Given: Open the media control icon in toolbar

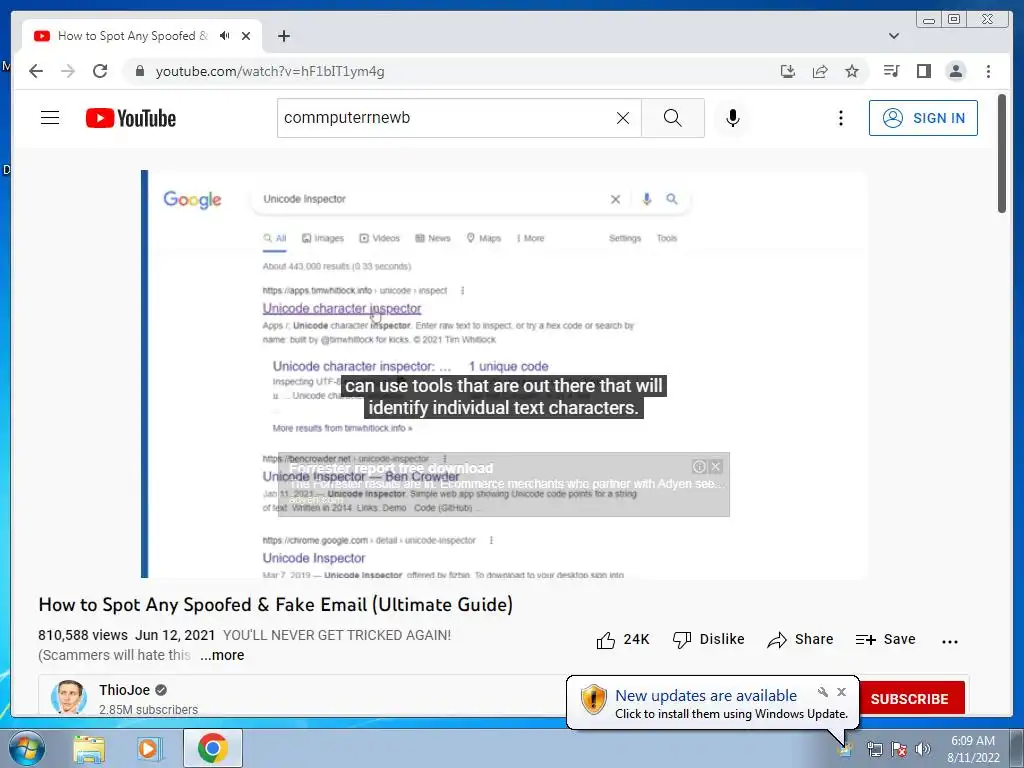Looking at the screenshot, I should (891, 71).
